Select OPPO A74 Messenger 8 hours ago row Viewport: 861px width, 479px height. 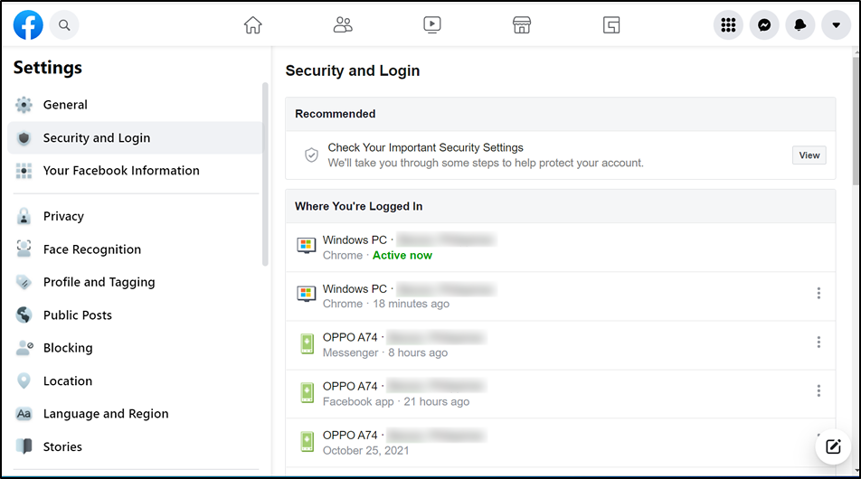pyautogui.click(x=560, y=345)
